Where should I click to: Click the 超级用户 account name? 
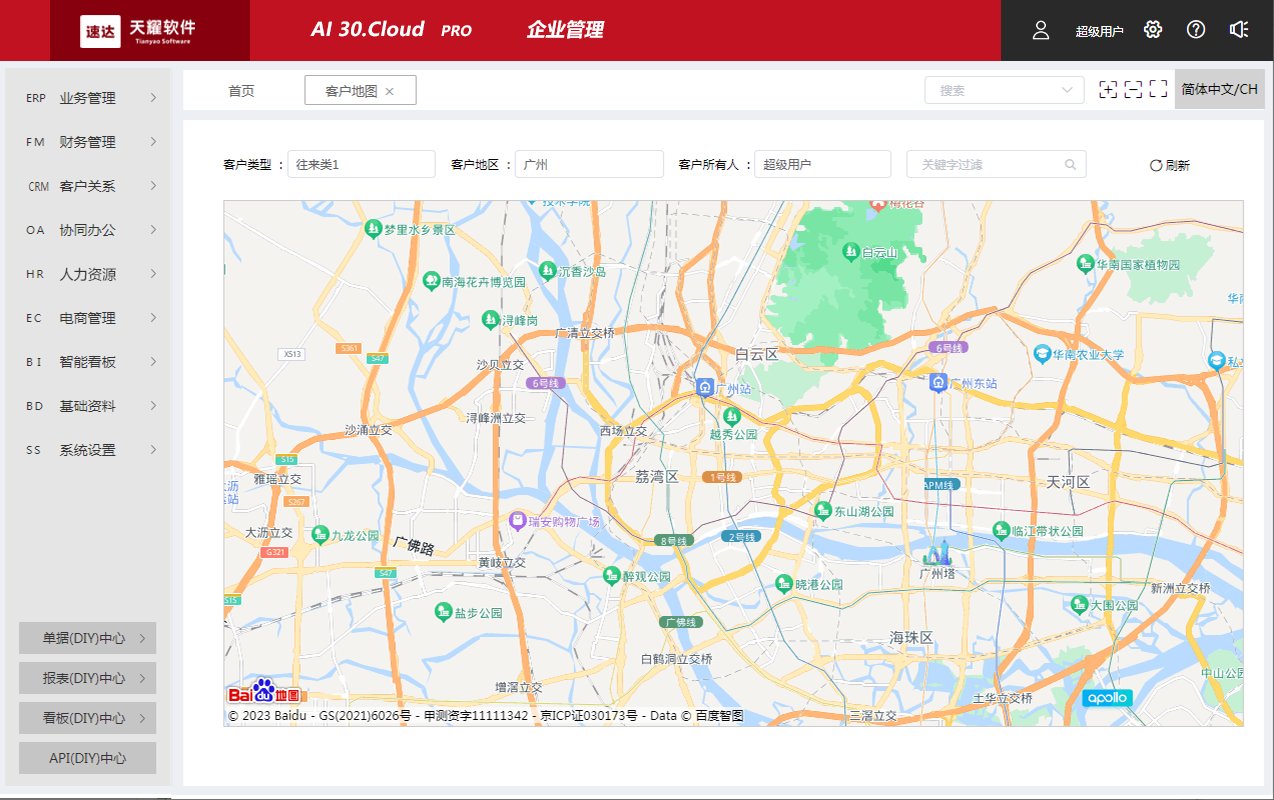(x=1098, y=30)
